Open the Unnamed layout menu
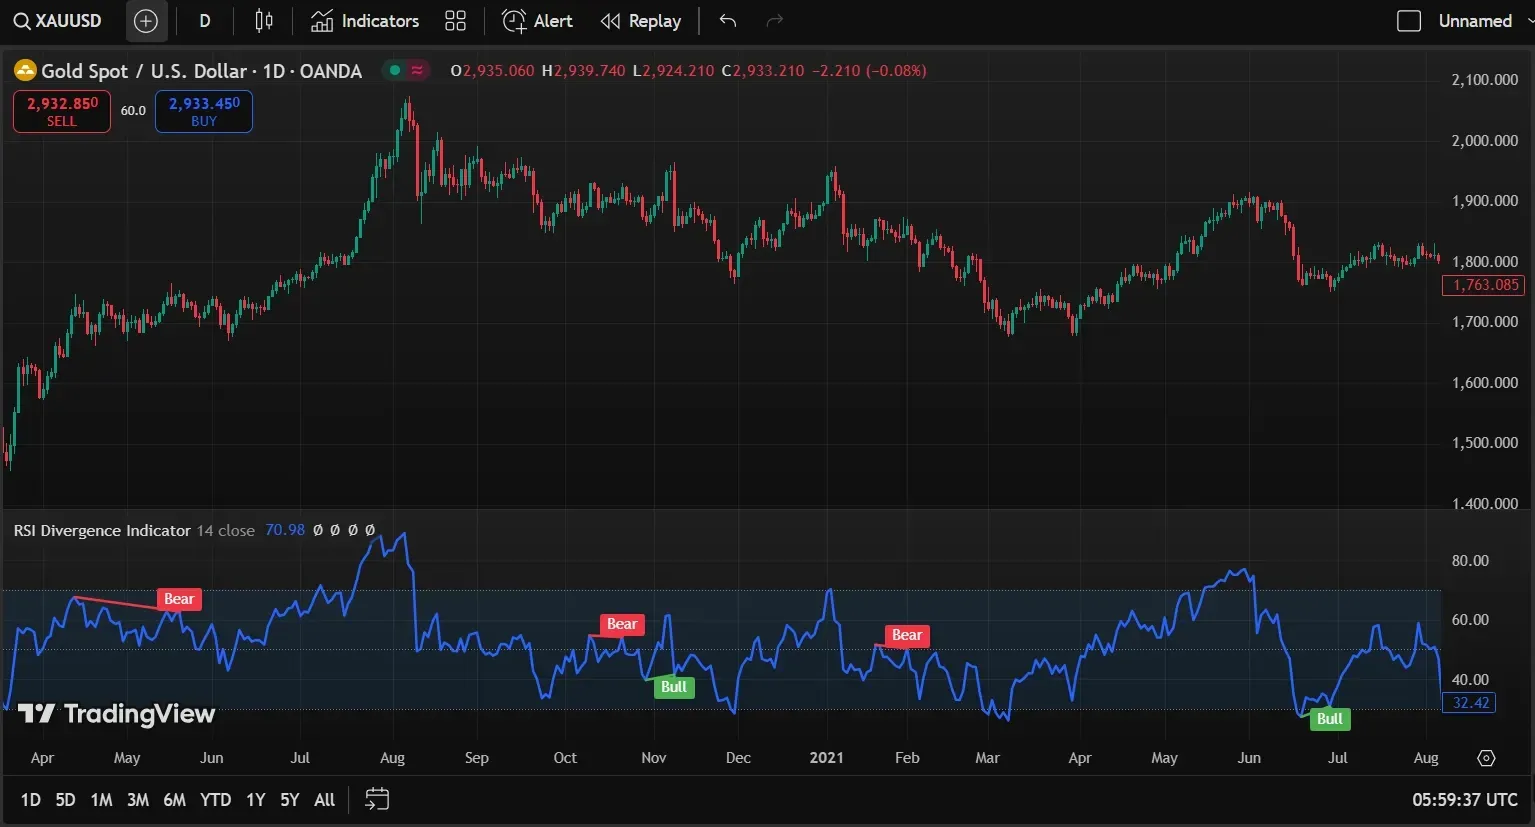The image size is (1535, 827). 1476,21
